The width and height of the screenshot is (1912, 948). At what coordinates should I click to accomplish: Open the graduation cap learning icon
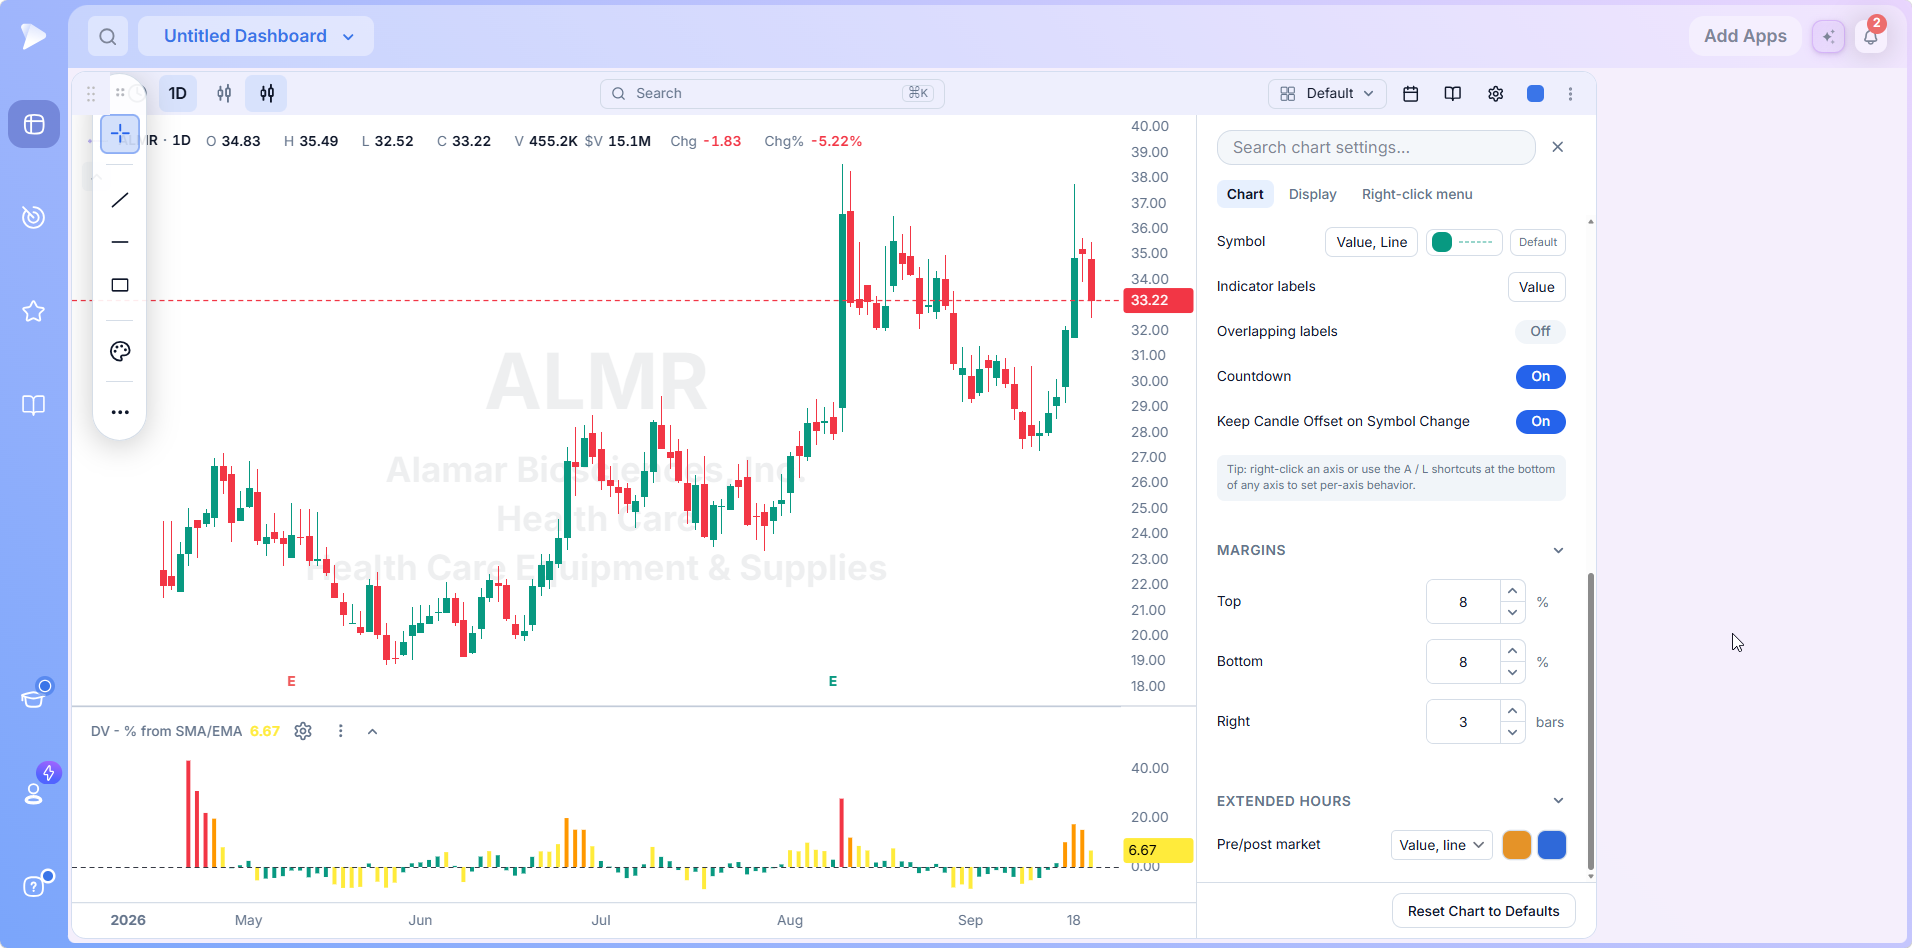click(x=34, y=697)
